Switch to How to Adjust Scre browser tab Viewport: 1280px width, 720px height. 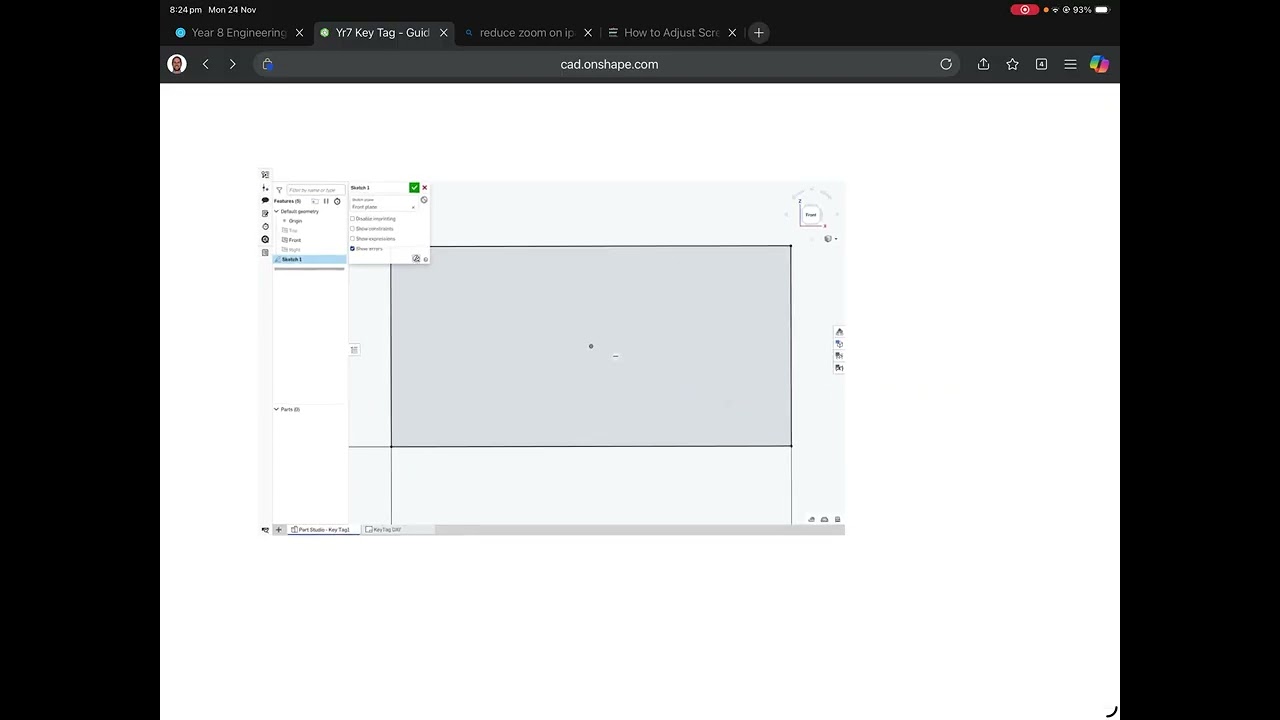pos(672,33)
